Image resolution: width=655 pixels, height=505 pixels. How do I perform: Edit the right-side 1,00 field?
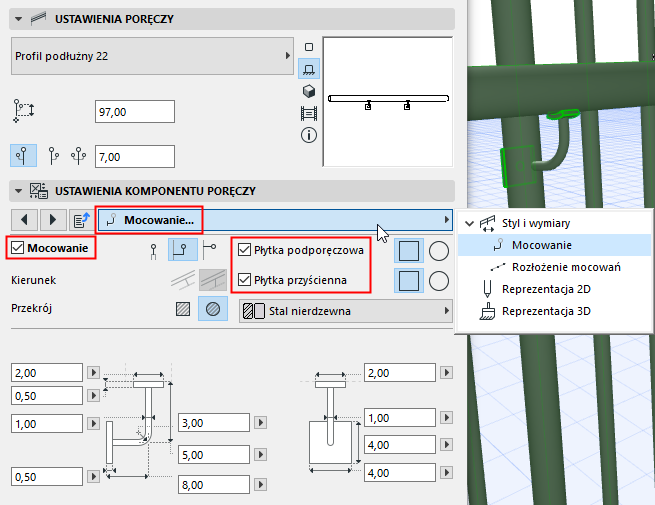pos(400,418)
